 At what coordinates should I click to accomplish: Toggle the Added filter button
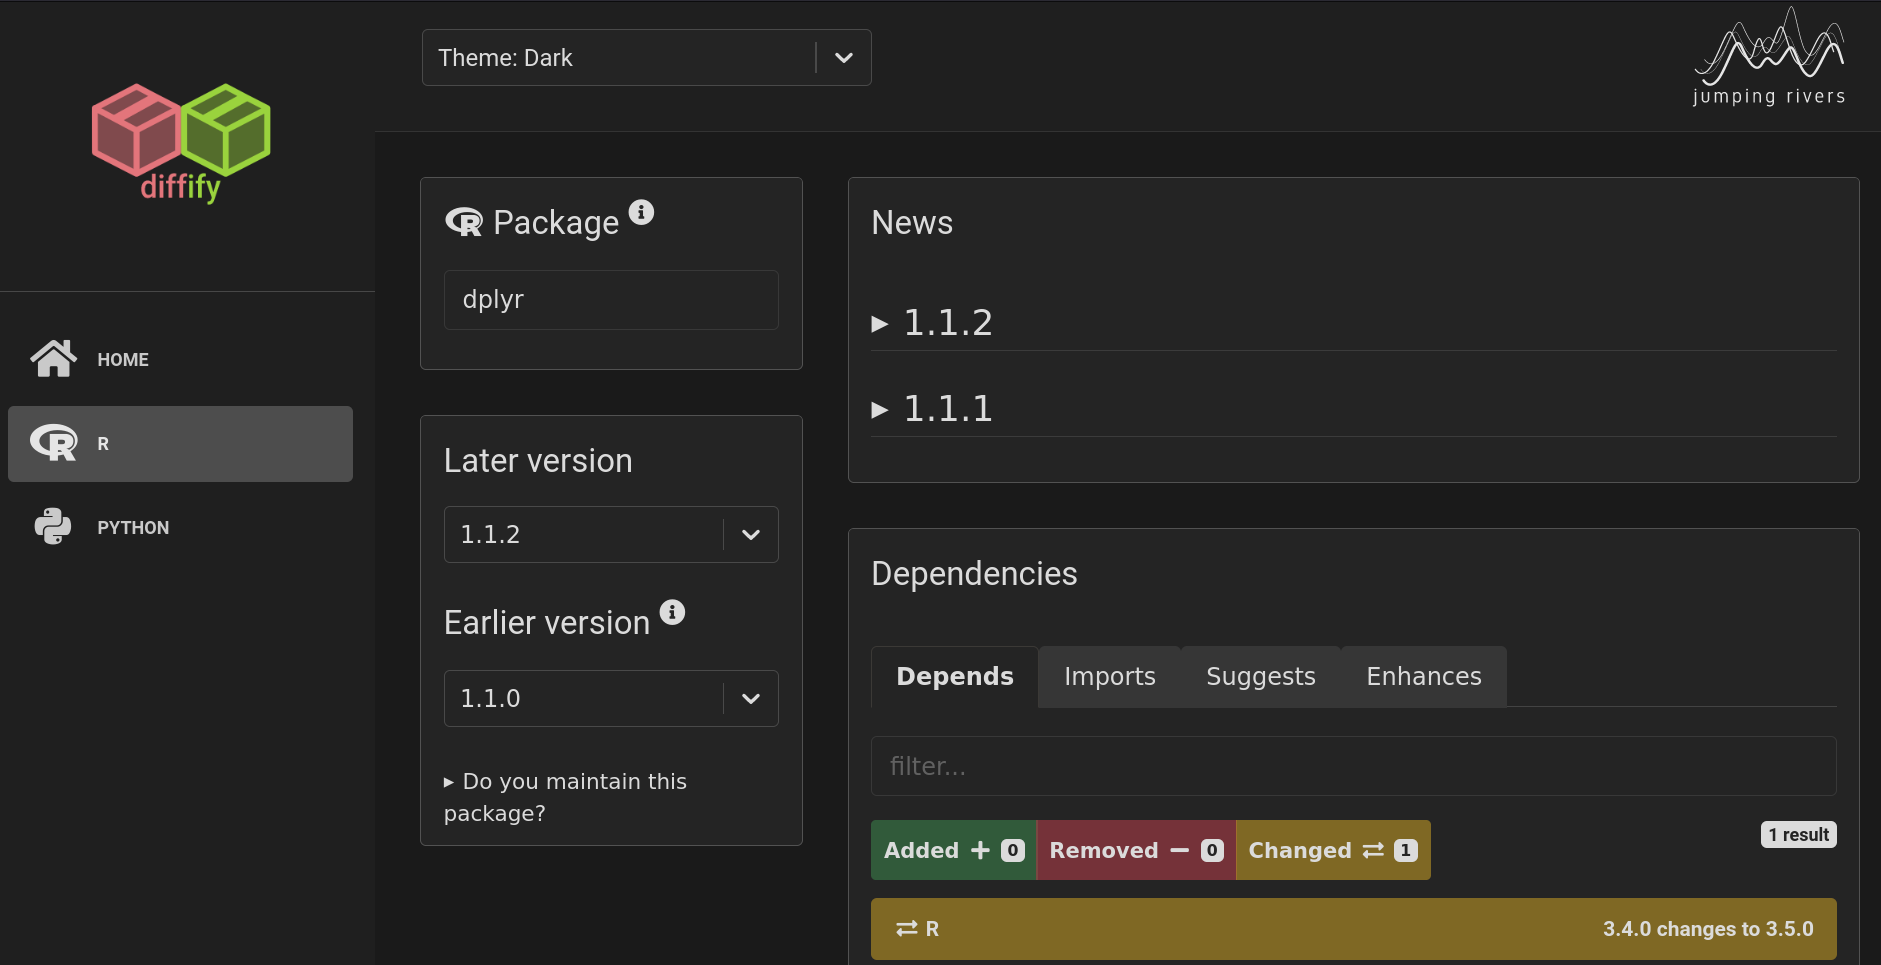coord(954,850)
